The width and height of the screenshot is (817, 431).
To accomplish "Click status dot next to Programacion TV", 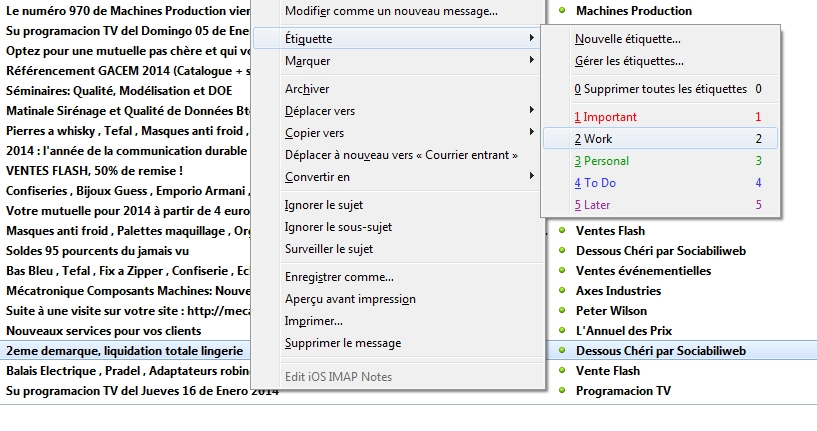I will (563, 391).
